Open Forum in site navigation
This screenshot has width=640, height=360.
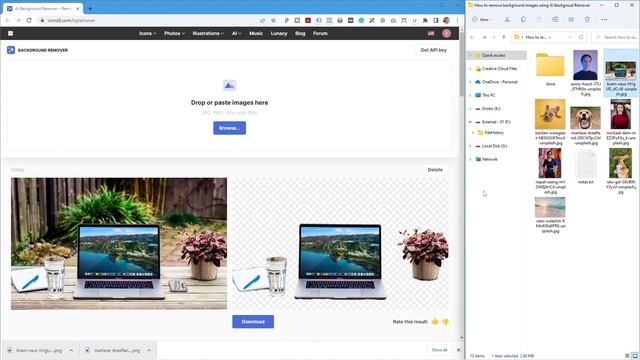320,33
